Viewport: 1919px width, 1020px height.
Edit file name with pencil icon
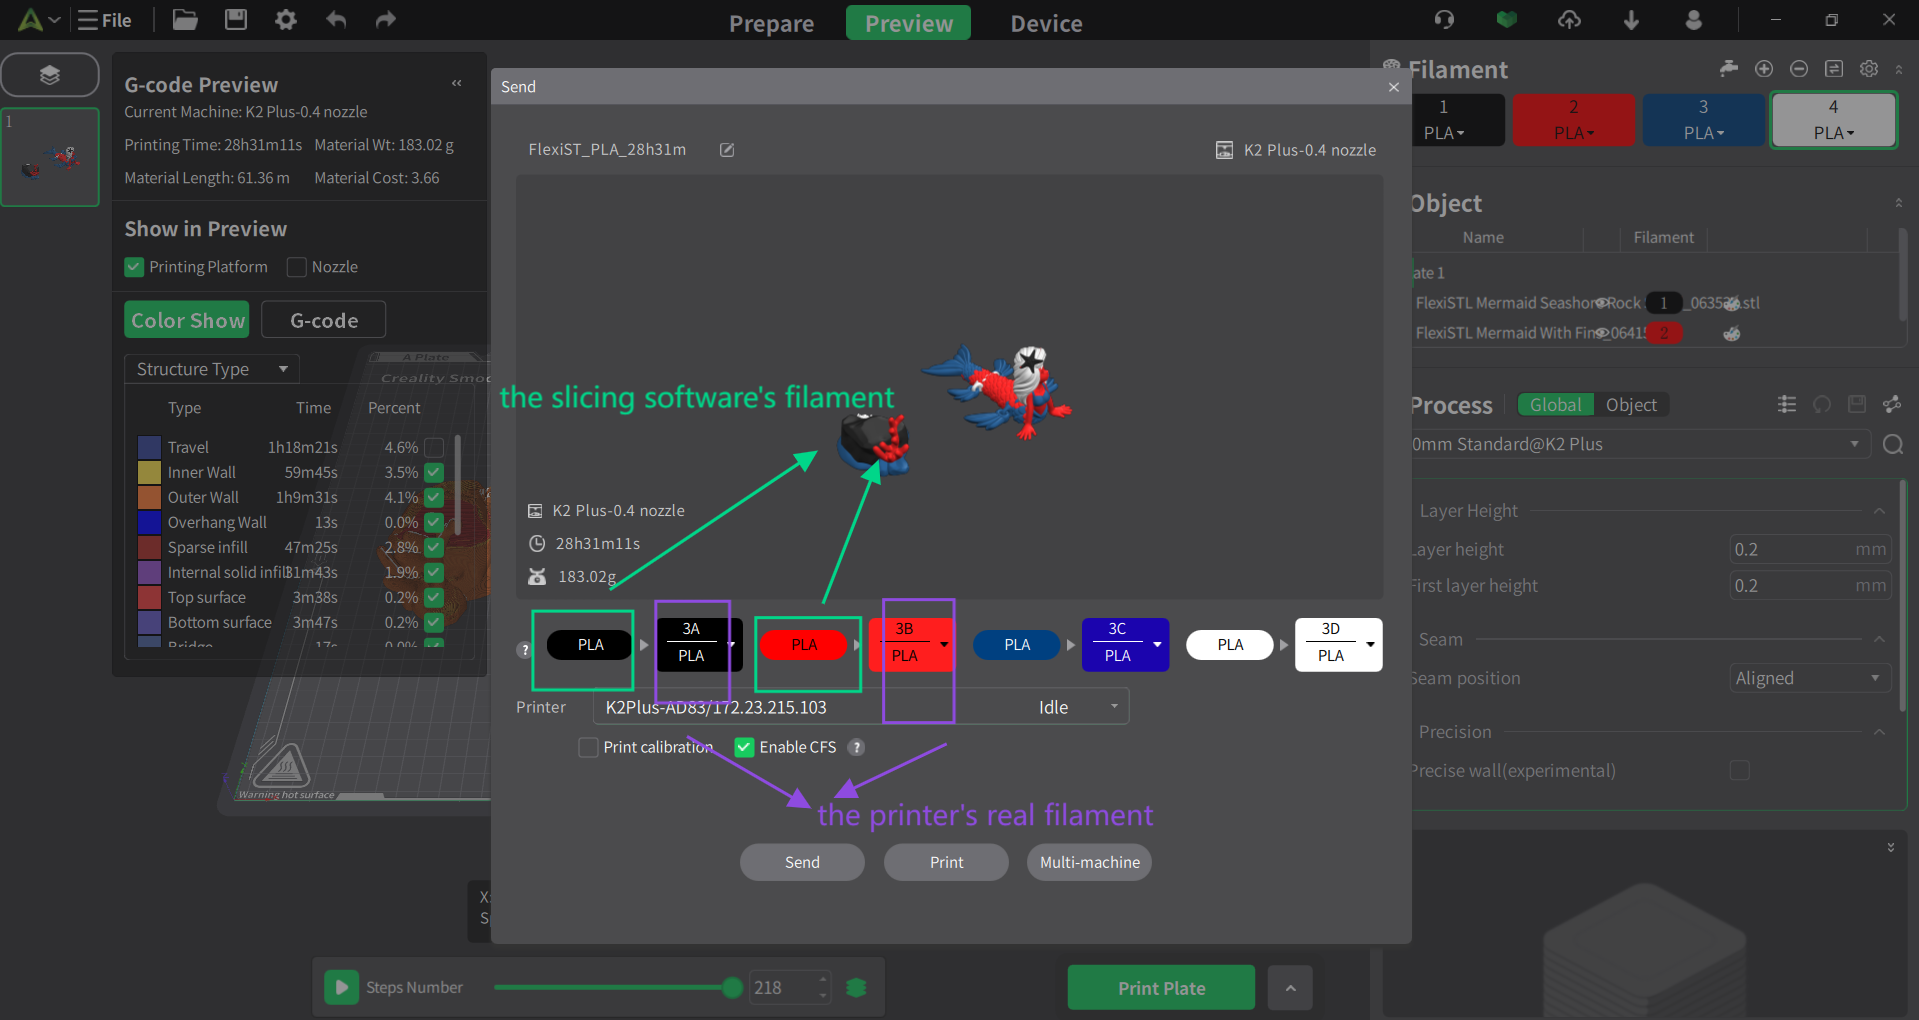727,150
